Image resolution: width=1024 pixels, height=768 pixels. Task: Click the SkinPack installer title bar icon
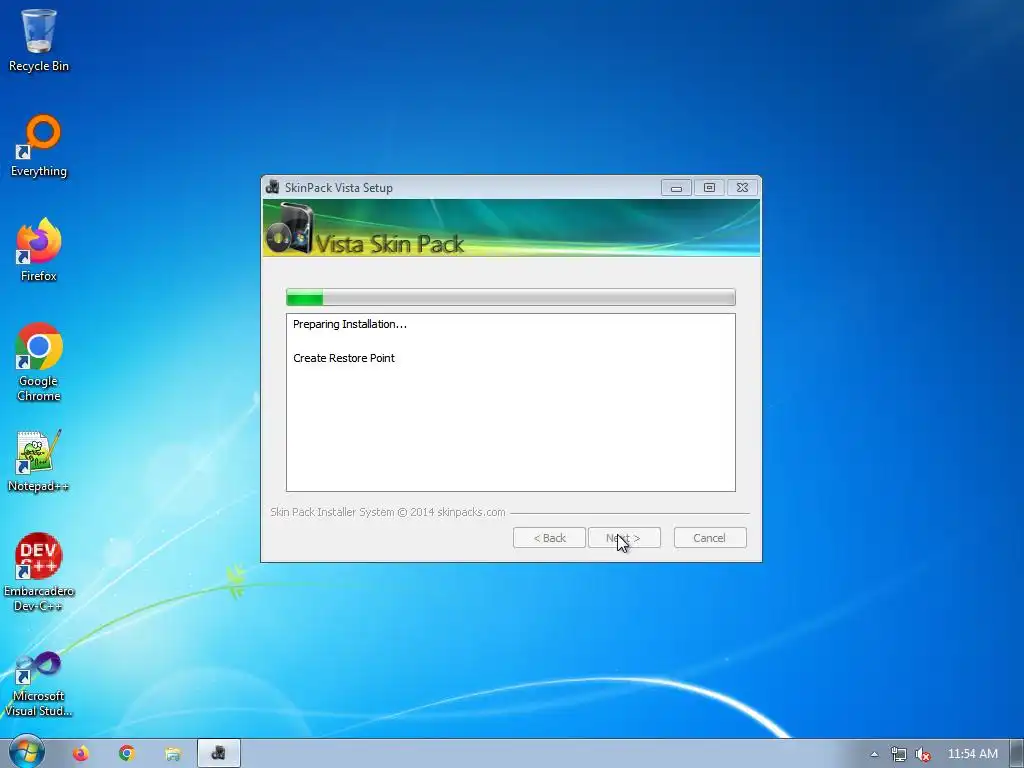pos(272,187)
